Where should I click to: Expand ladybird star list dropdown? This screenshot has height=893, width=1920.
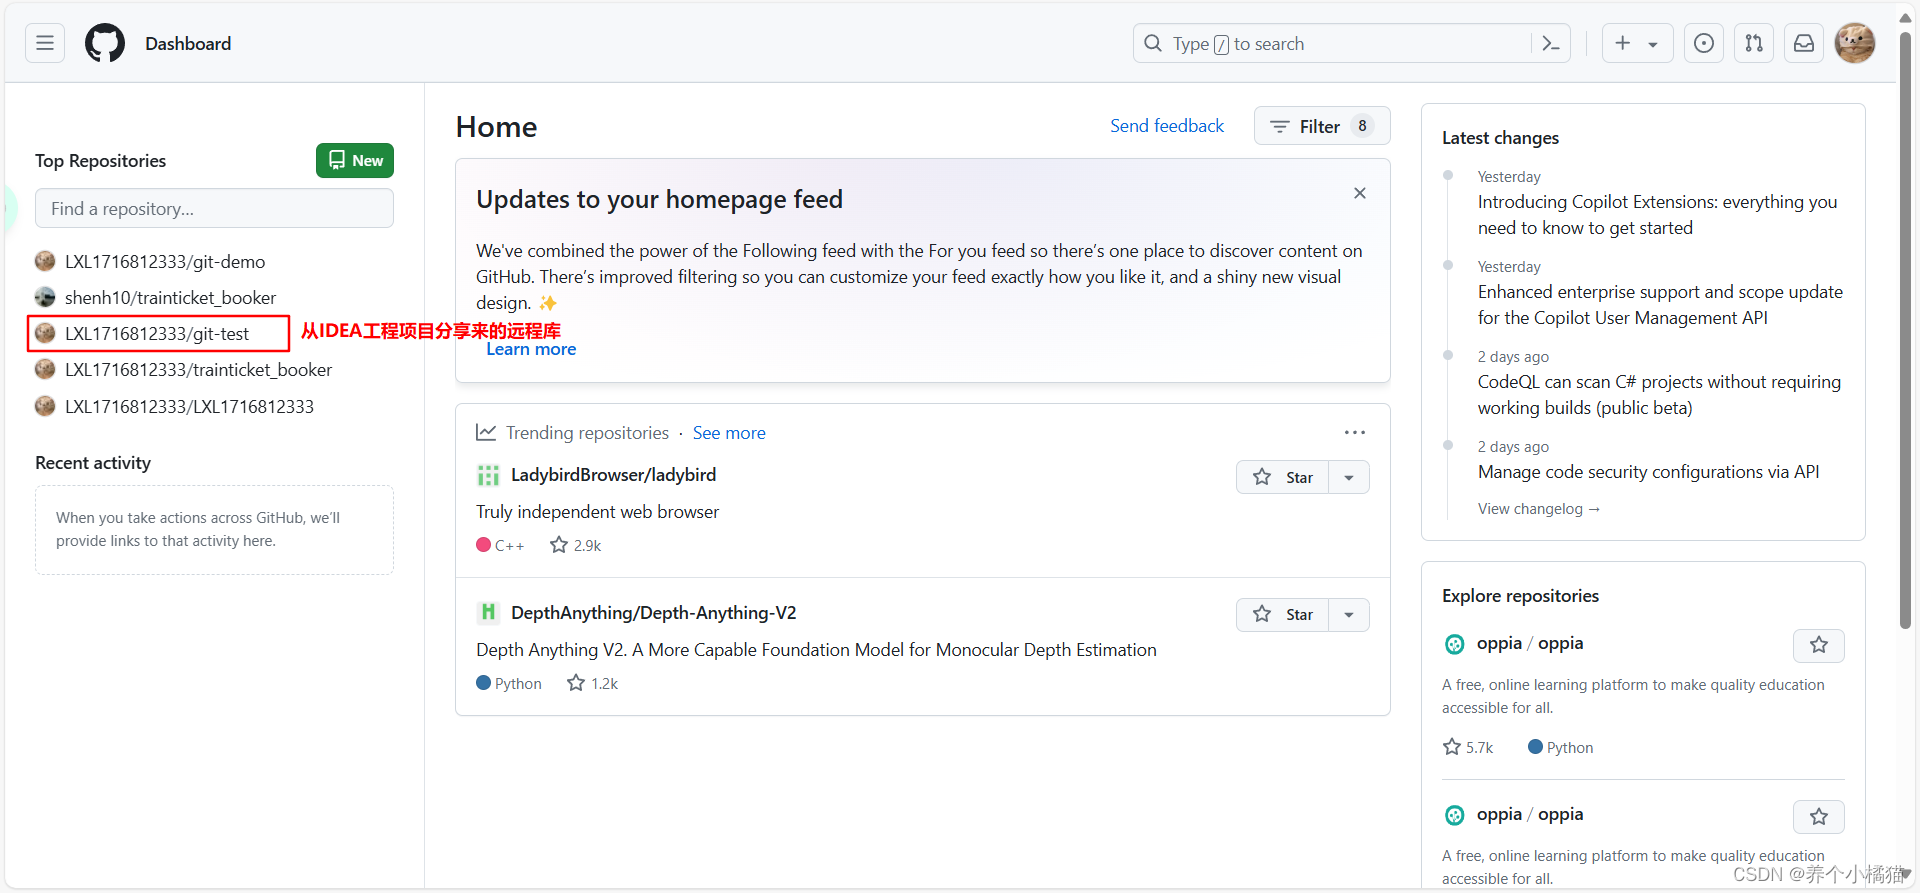pyautogui.click(x=1349, y=477)
